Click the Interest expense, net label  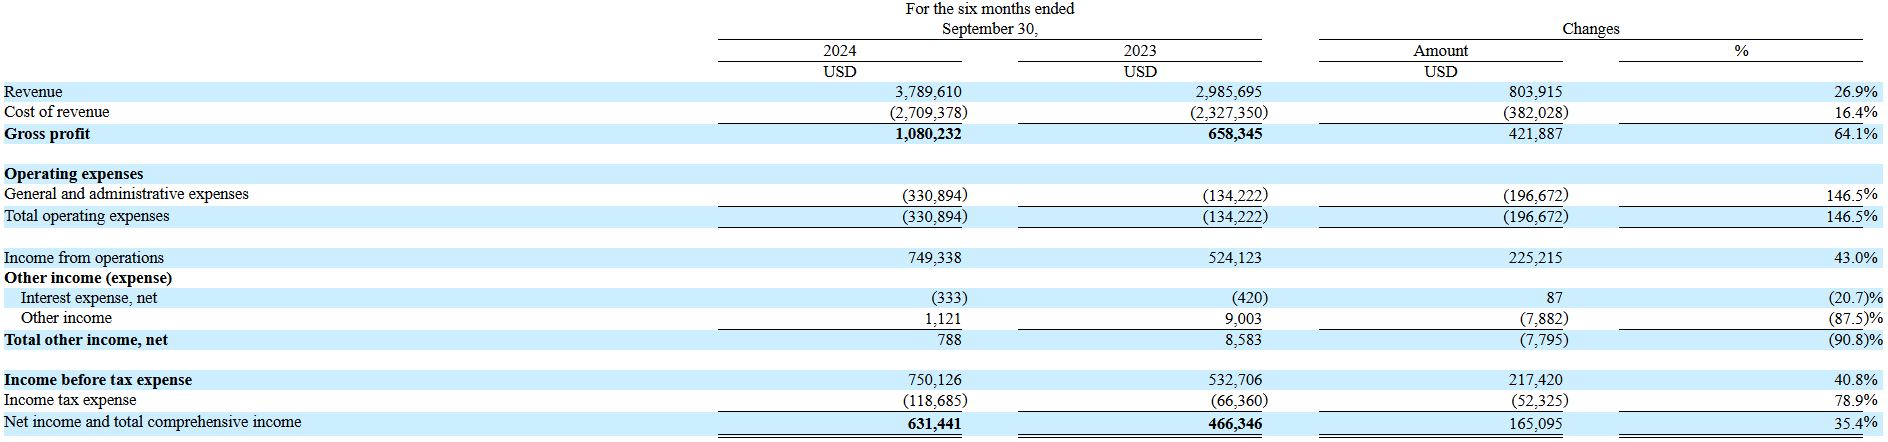click(89, 298)
